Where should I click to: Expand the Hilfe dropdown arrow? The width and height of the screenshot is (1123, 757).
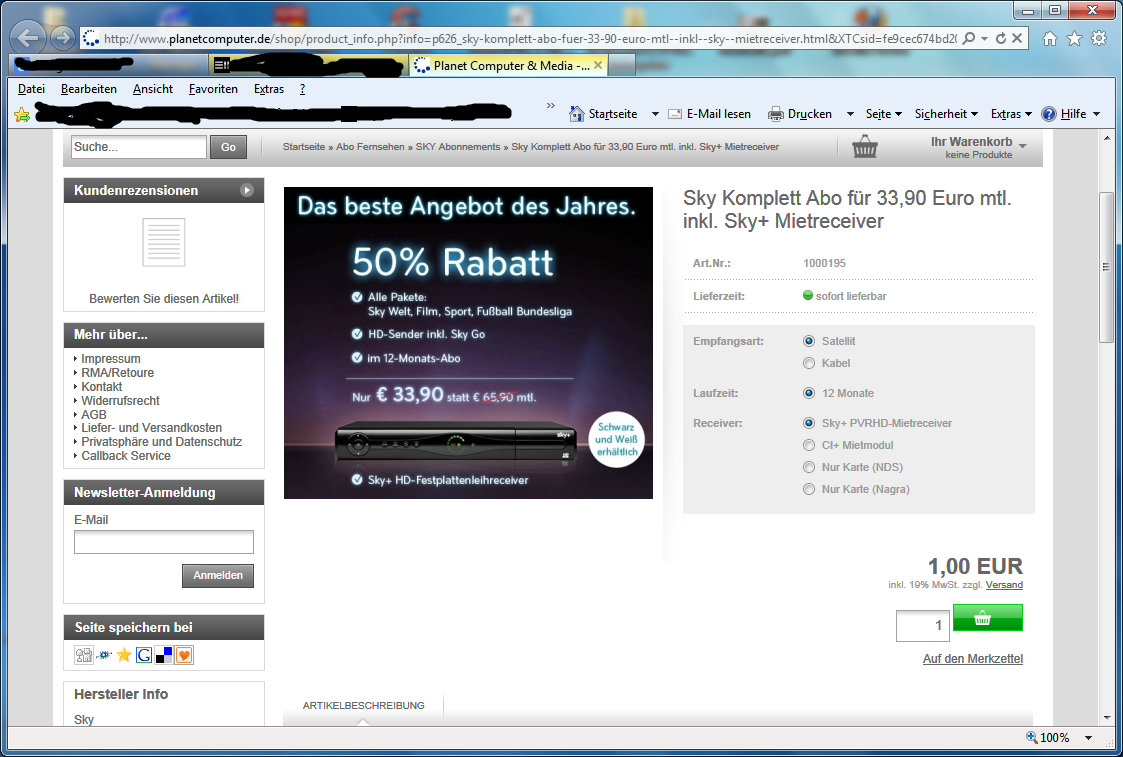1096,114
